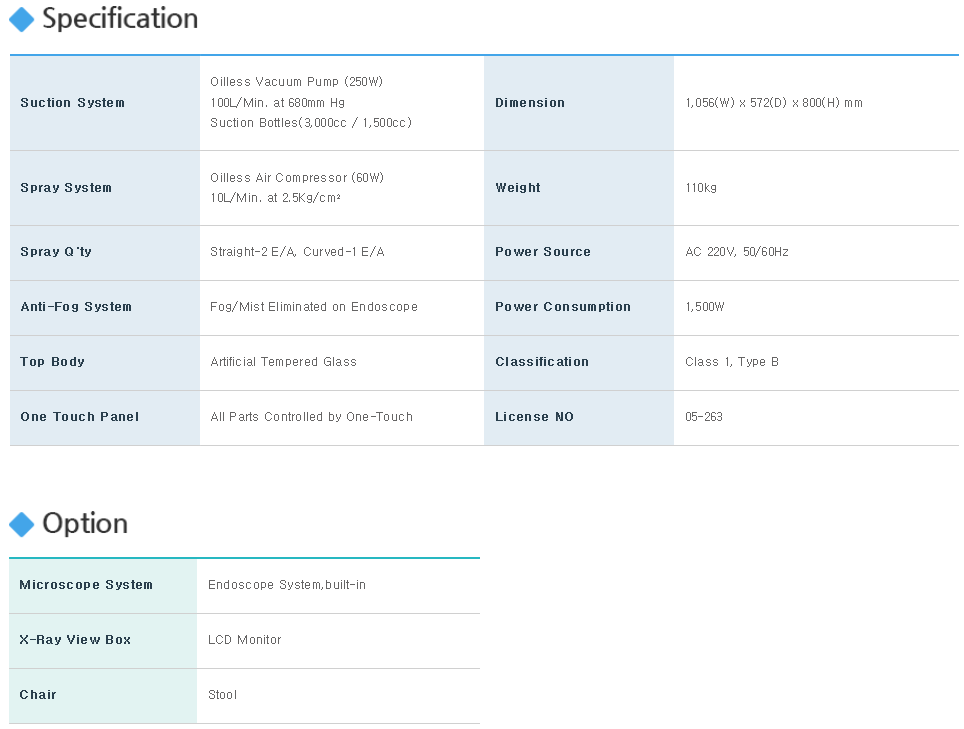Click the LCD Monitor option value
The width and height of the screenshot is (964, 729).
click(x=245, y=640)
